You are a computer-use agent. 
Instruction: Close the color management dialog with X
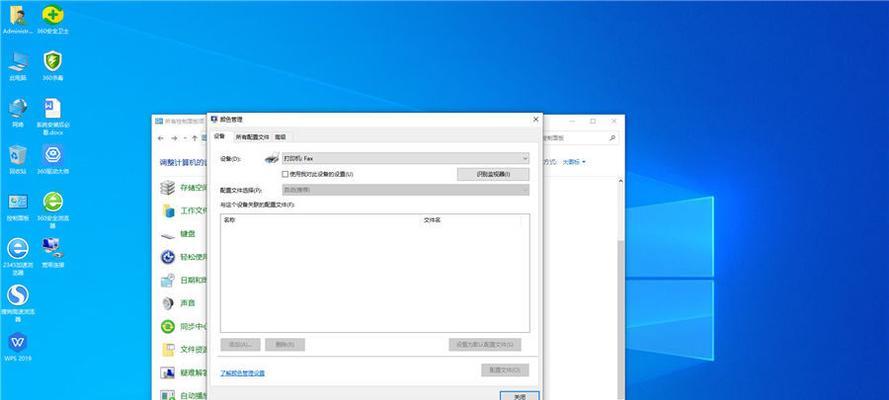pyautogui.click(x=536, y=120)
